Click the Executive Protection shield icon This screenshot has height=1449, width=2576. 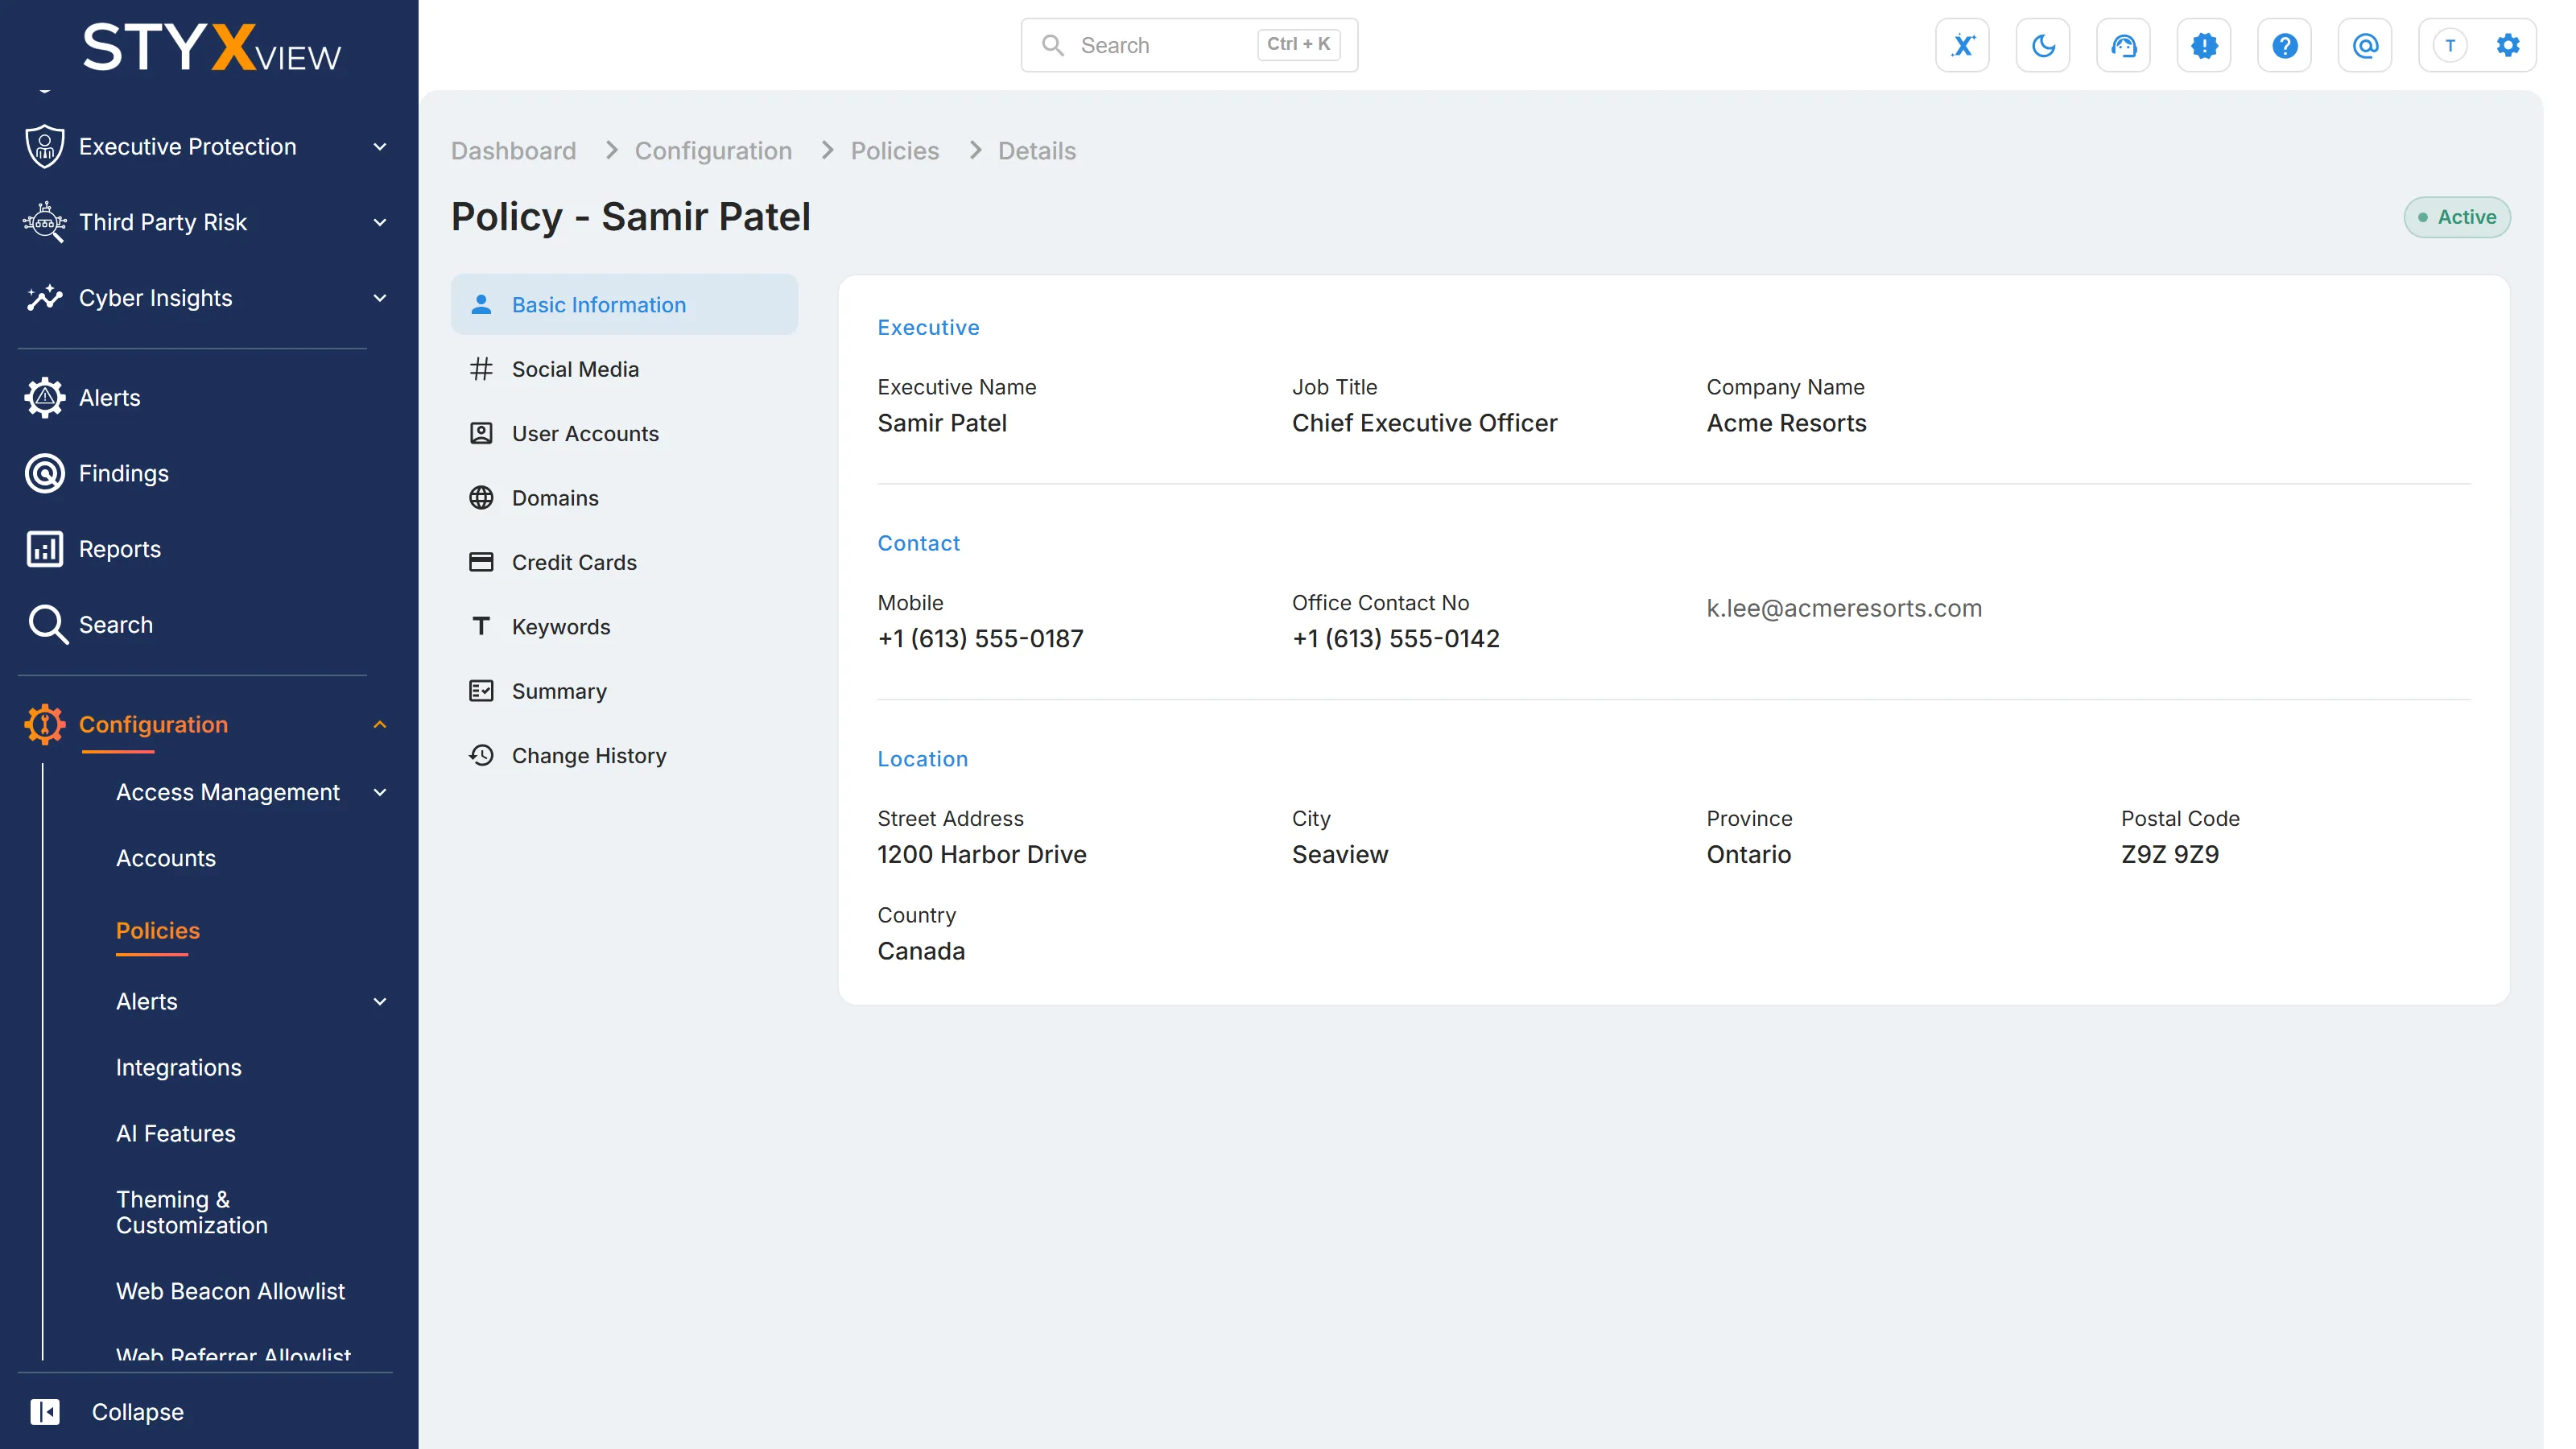click(45, 147)
